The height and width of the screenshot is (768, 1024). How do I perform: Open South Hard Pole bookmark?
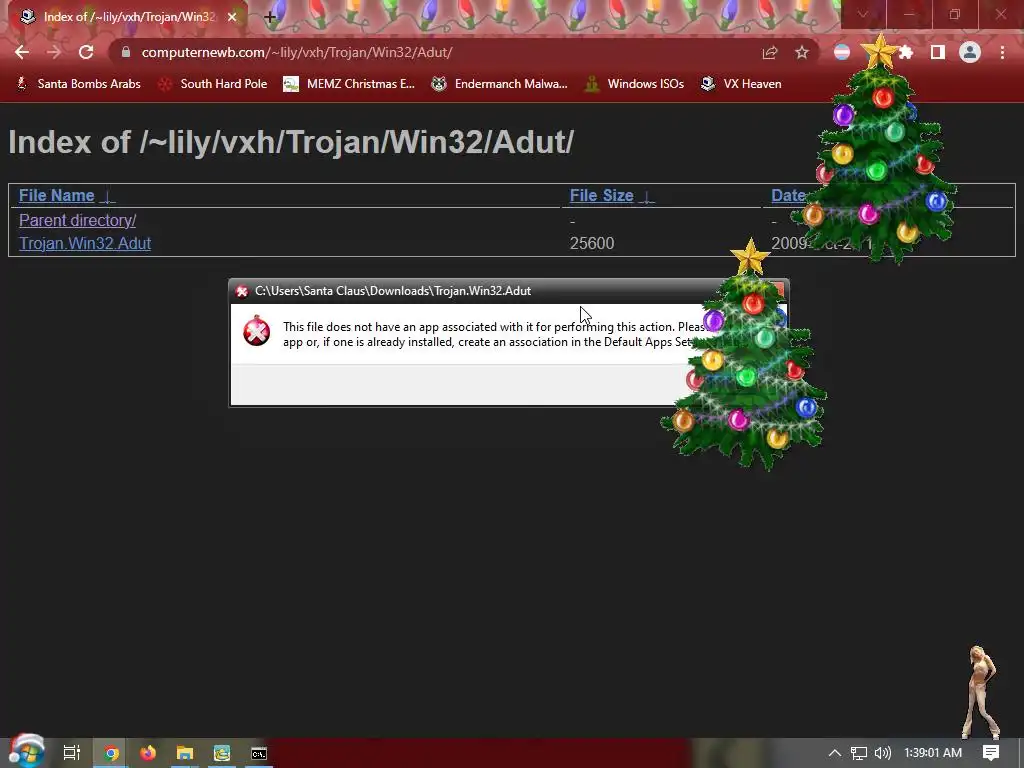pyautogui.click(x=213, y=84)
